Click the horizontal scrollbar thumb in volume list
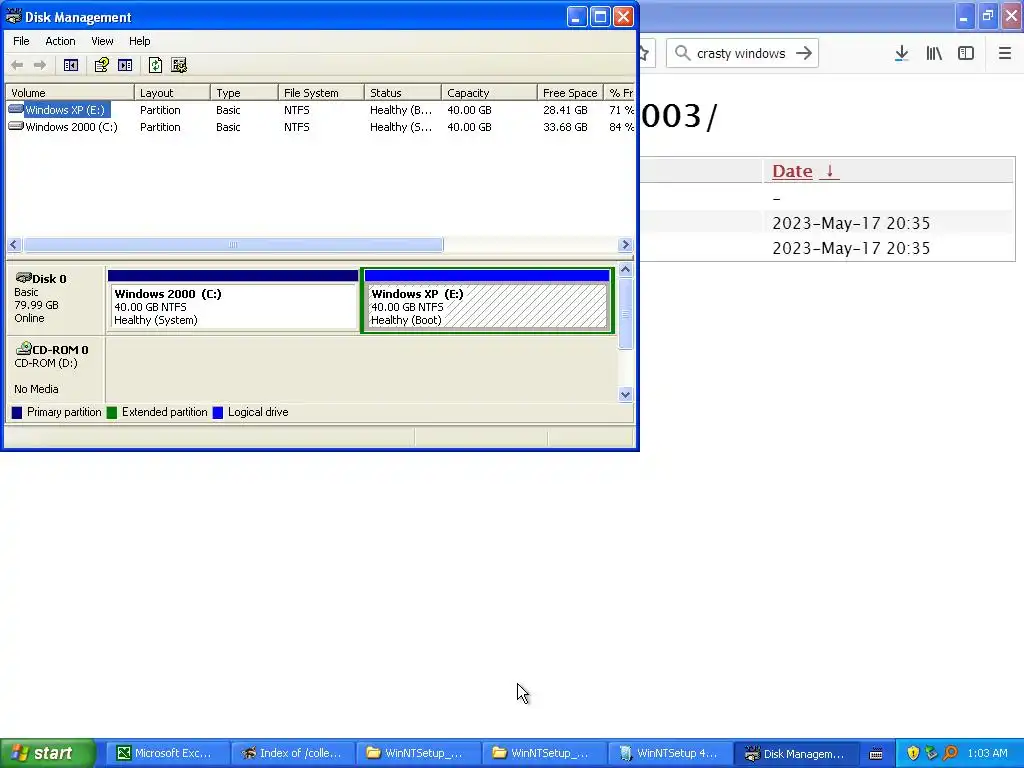The height and width of the screenshot is (768, 1024). click(233, 245)
